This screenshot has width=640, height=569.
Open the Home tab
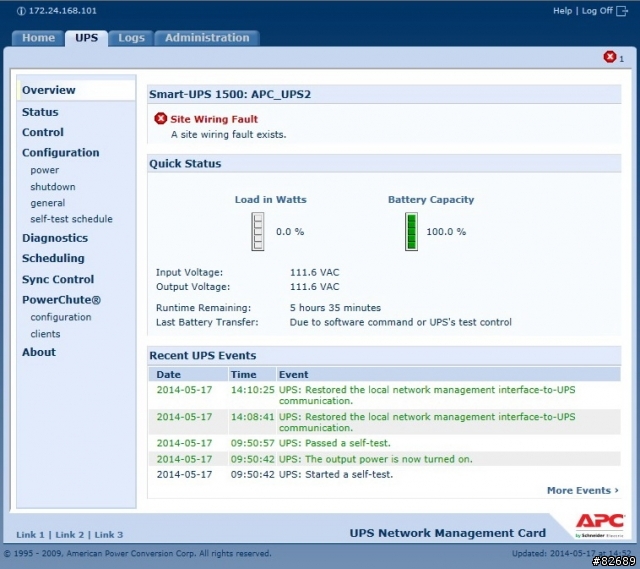point(38,38)
